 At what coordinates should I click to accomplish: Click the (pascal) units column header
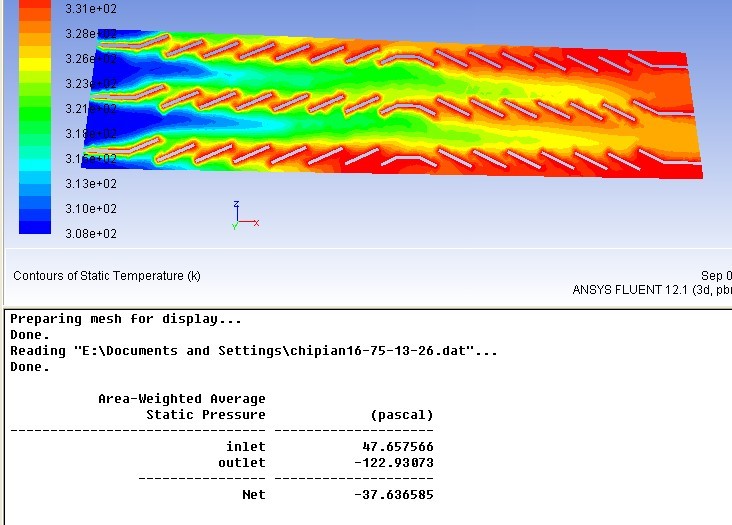tap(402, 415)
